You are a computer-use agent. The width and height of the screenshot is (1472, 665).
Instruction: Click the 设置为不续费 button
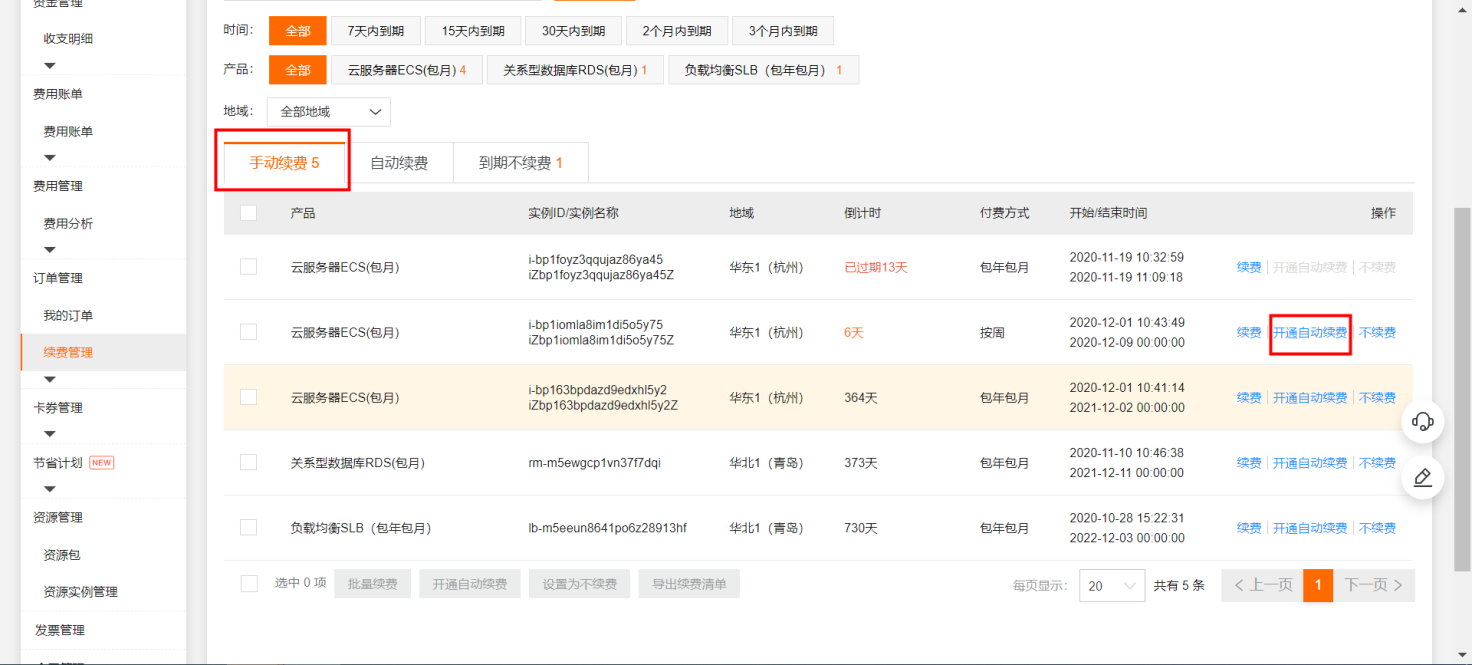pyautogui.click(x=580, y=584)
